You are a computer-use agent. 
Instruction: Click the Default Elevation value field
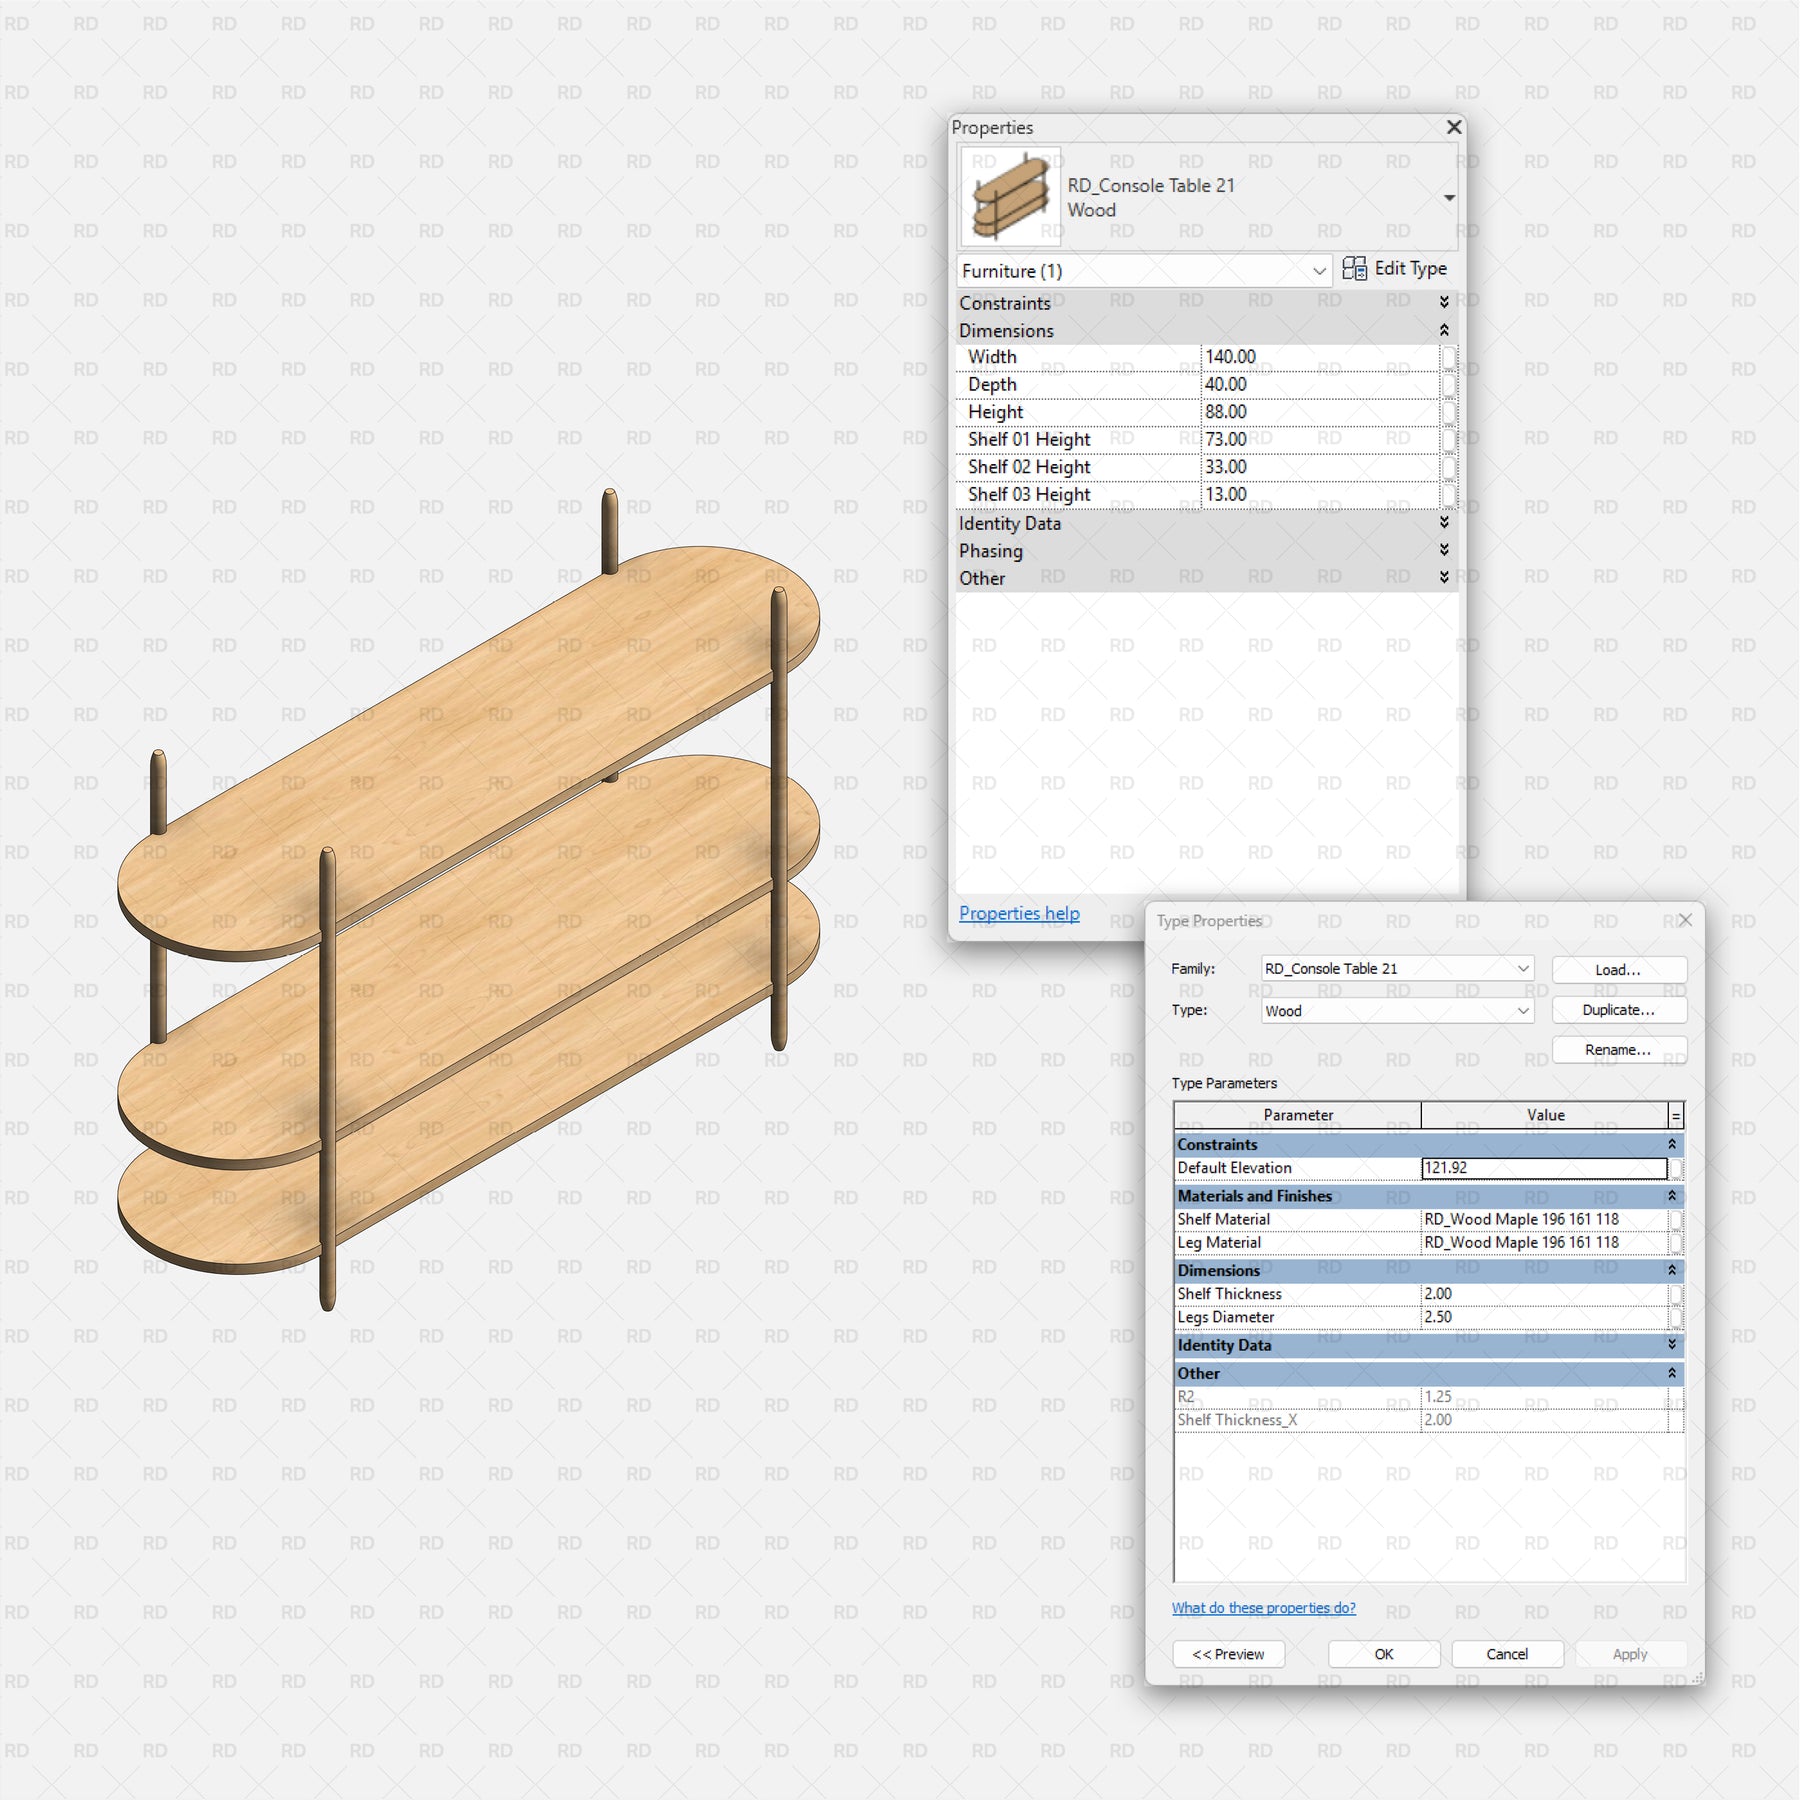click(1543, 1168)
